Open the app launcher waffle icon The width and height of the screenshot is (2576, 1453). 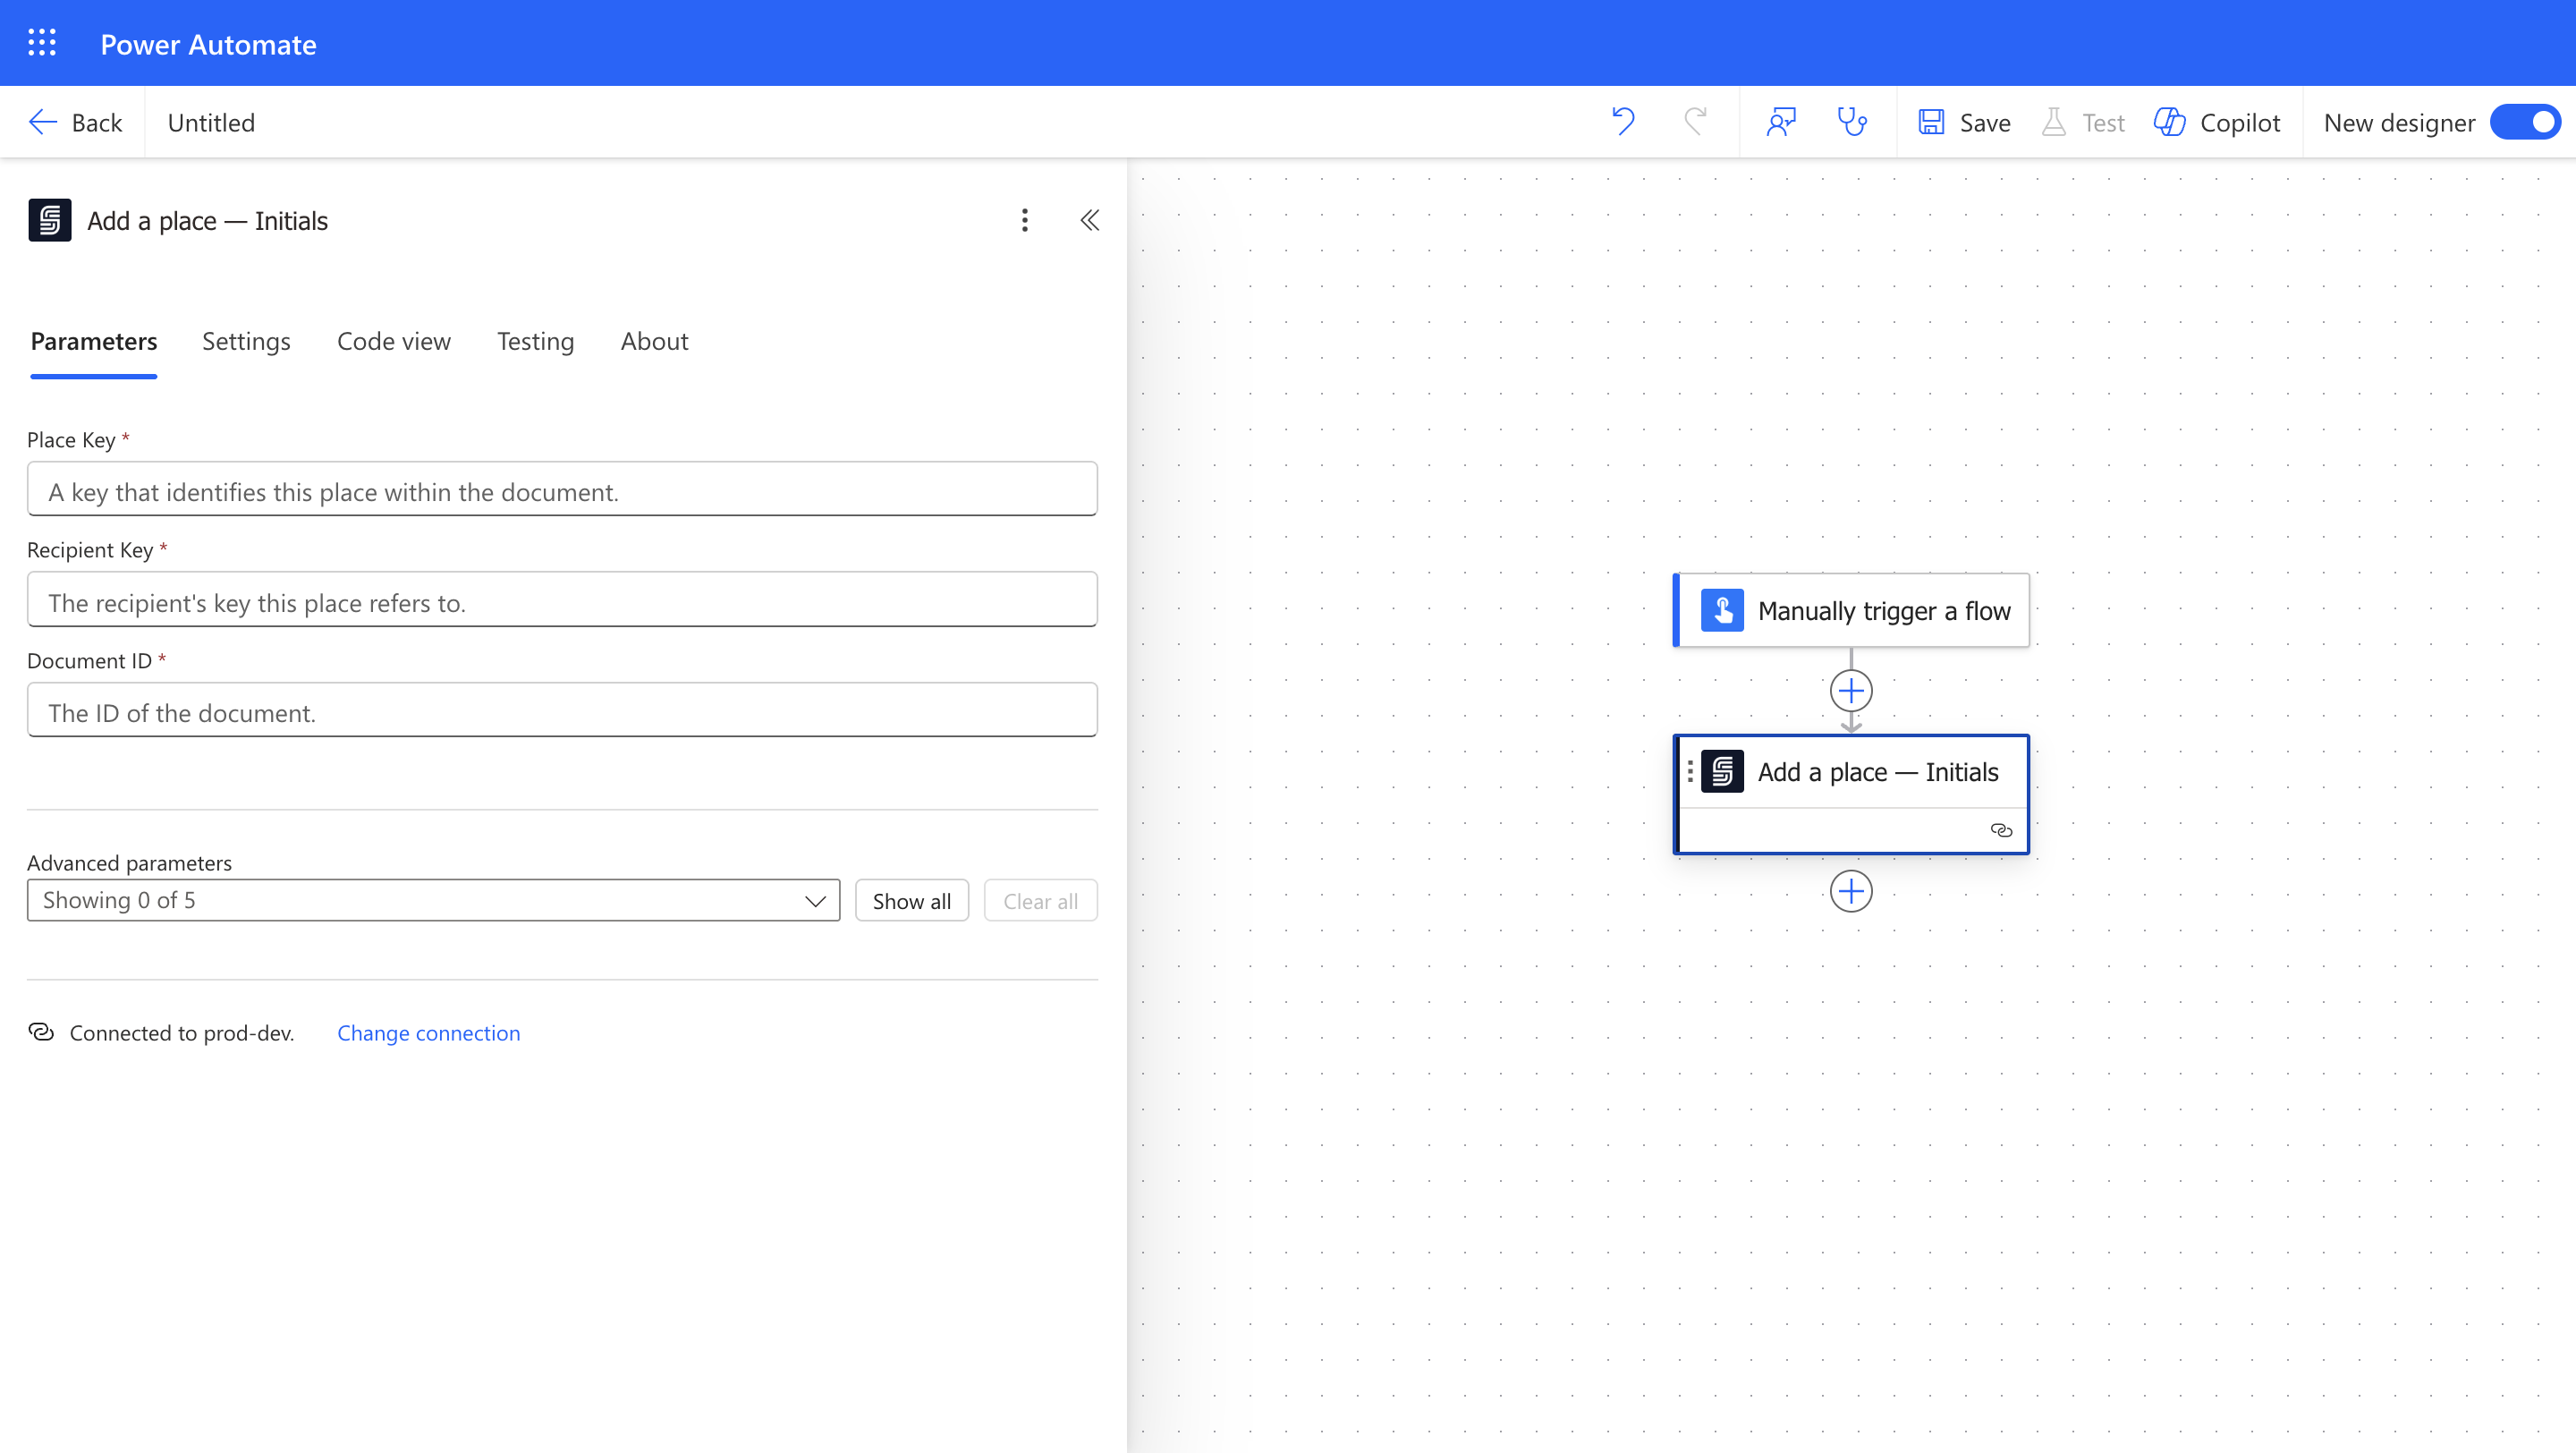click(42, 43)
